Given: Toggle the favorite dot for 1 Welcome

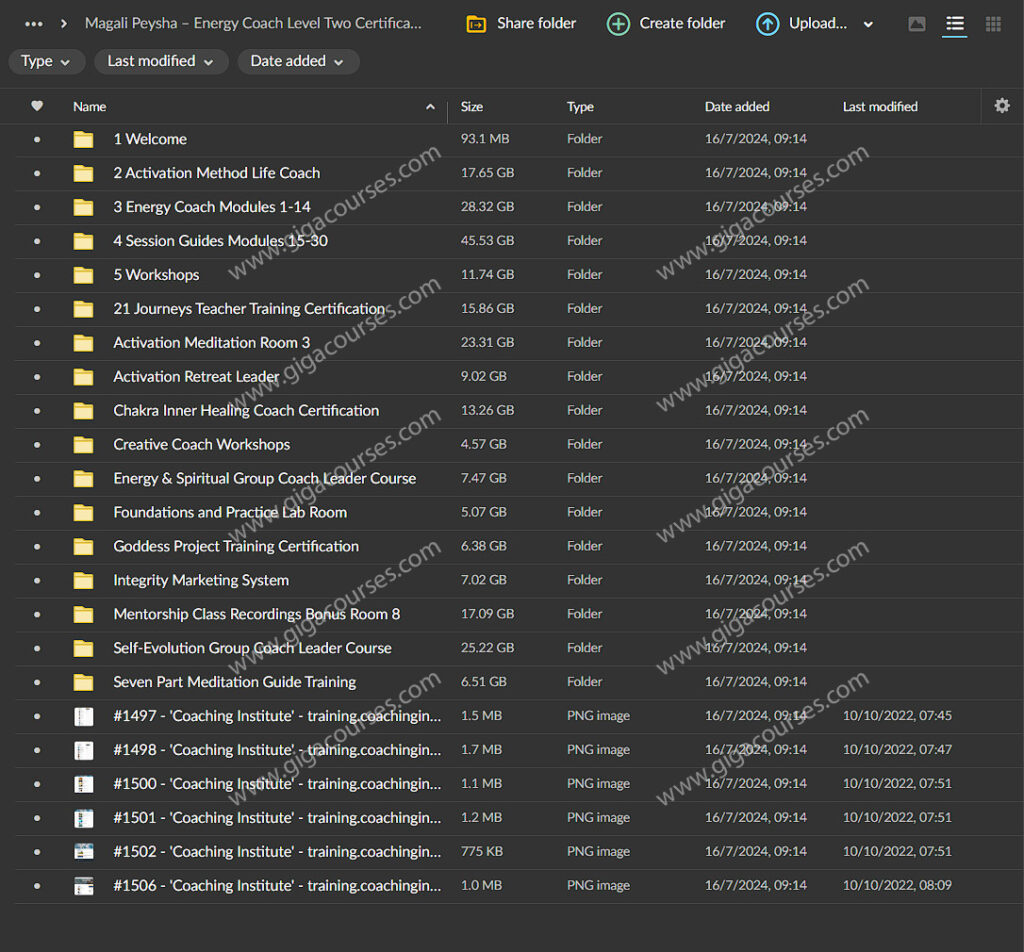Looking at the screenshot, I should [37, 139].
